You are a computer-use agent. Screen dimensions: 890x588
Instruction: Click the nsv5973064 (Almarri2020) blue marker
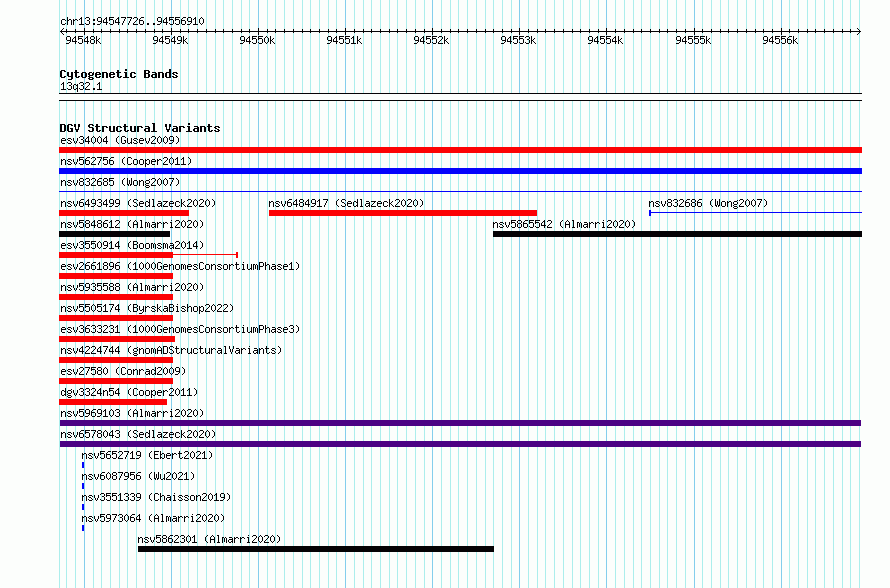coord(83,528)
